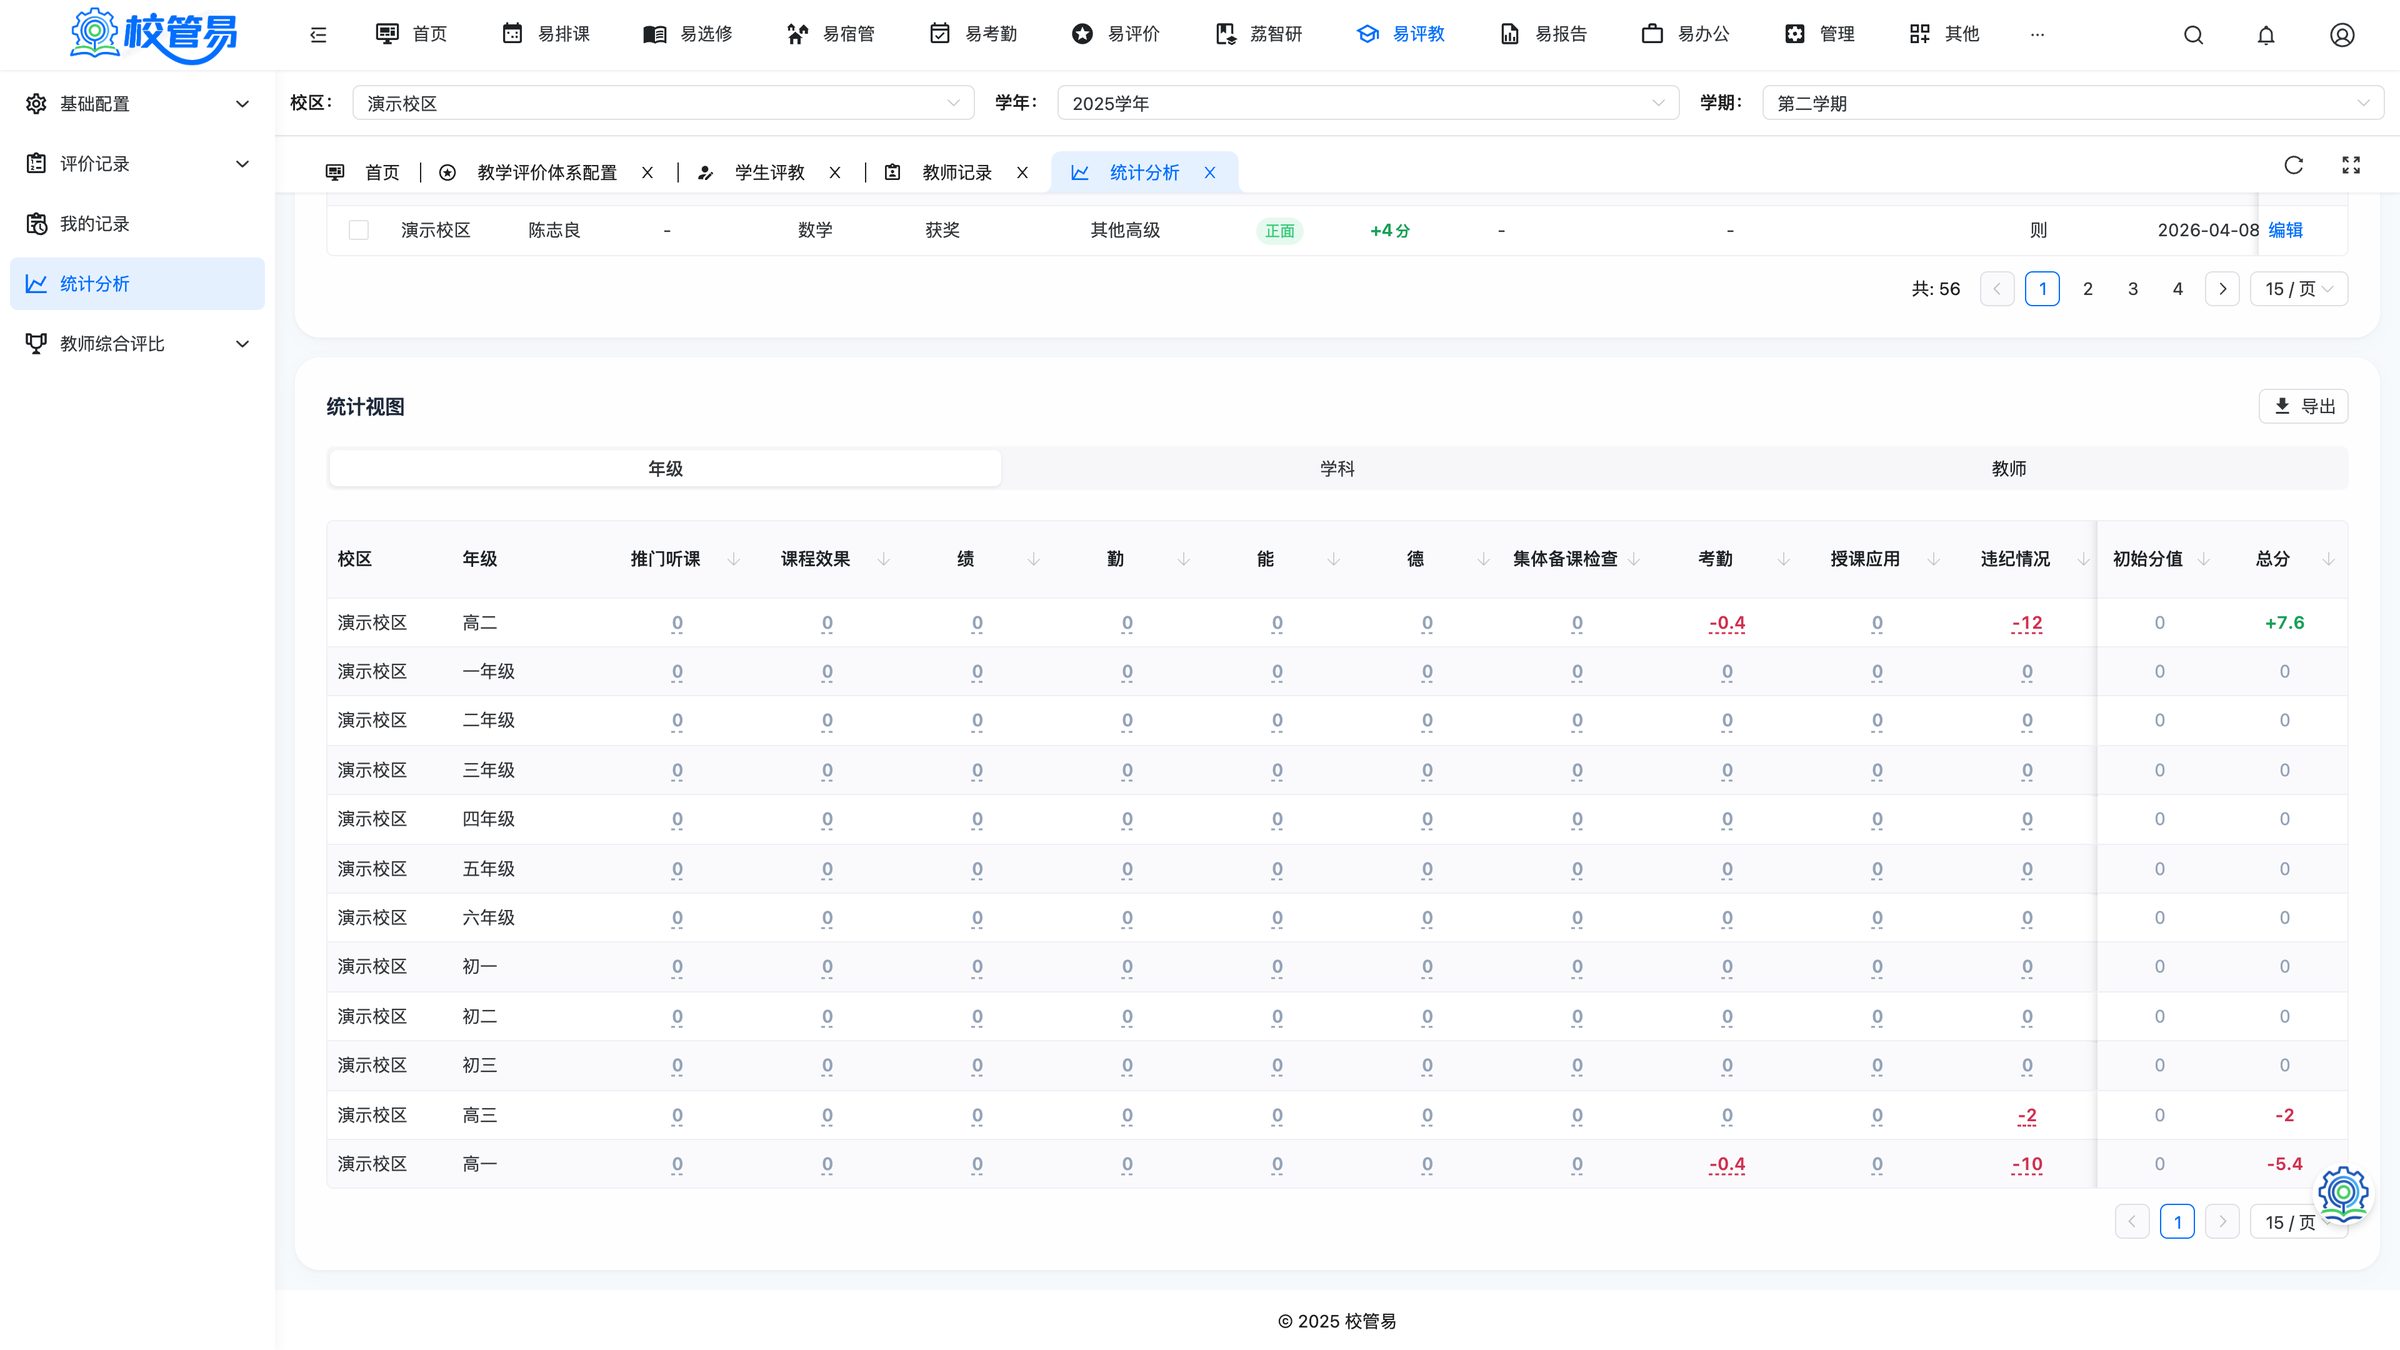
Task: Sort by 授课应用 column arrow
Action: click(x=1934, y=559)
